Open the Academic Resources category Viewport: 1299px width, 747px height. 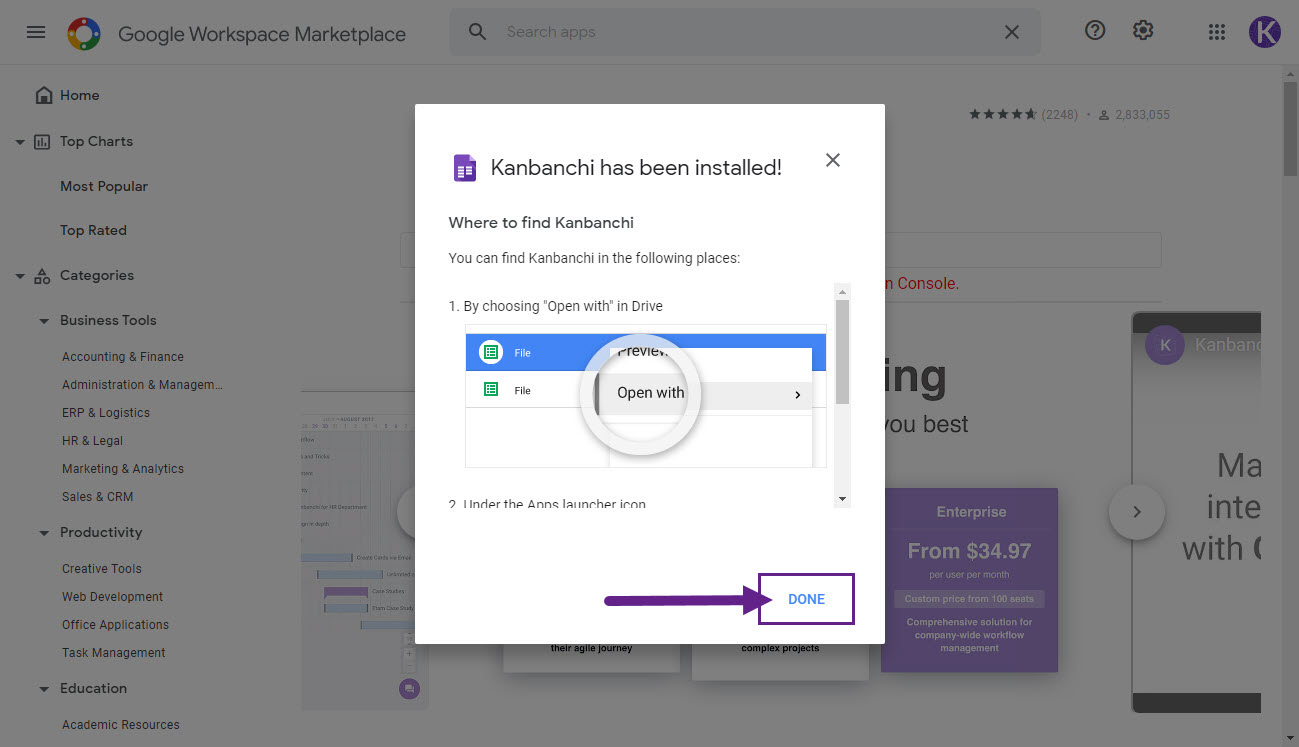(121, 725)
